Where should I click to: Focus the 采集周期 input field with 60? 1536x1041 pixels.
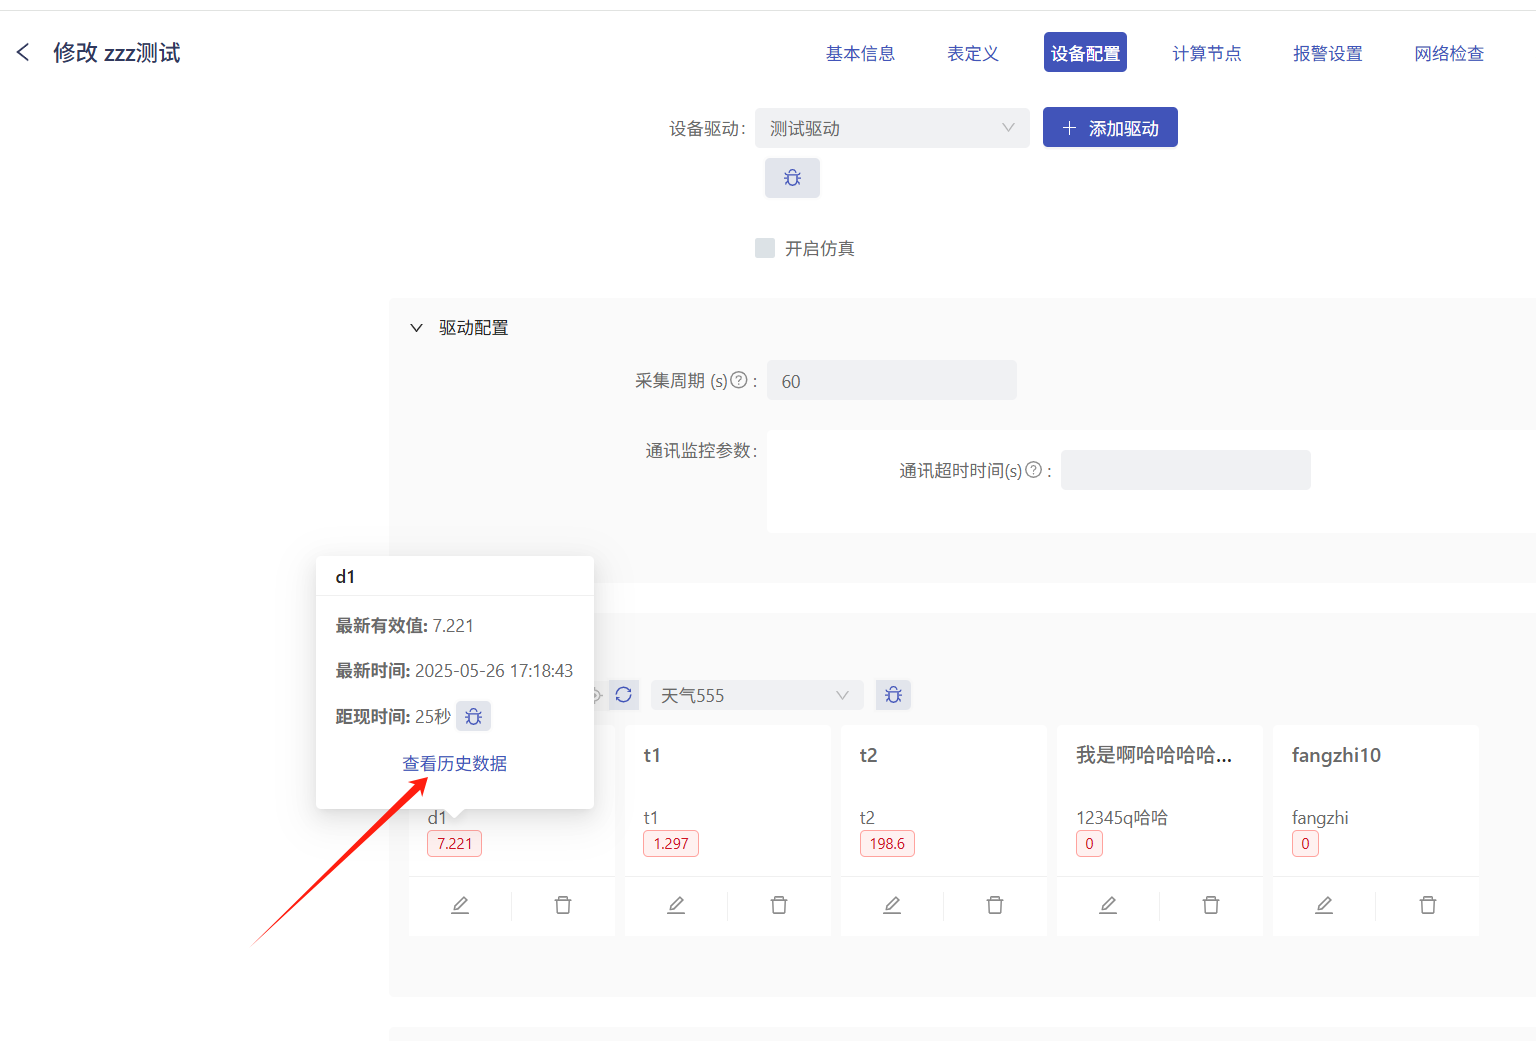click(892, 381)
